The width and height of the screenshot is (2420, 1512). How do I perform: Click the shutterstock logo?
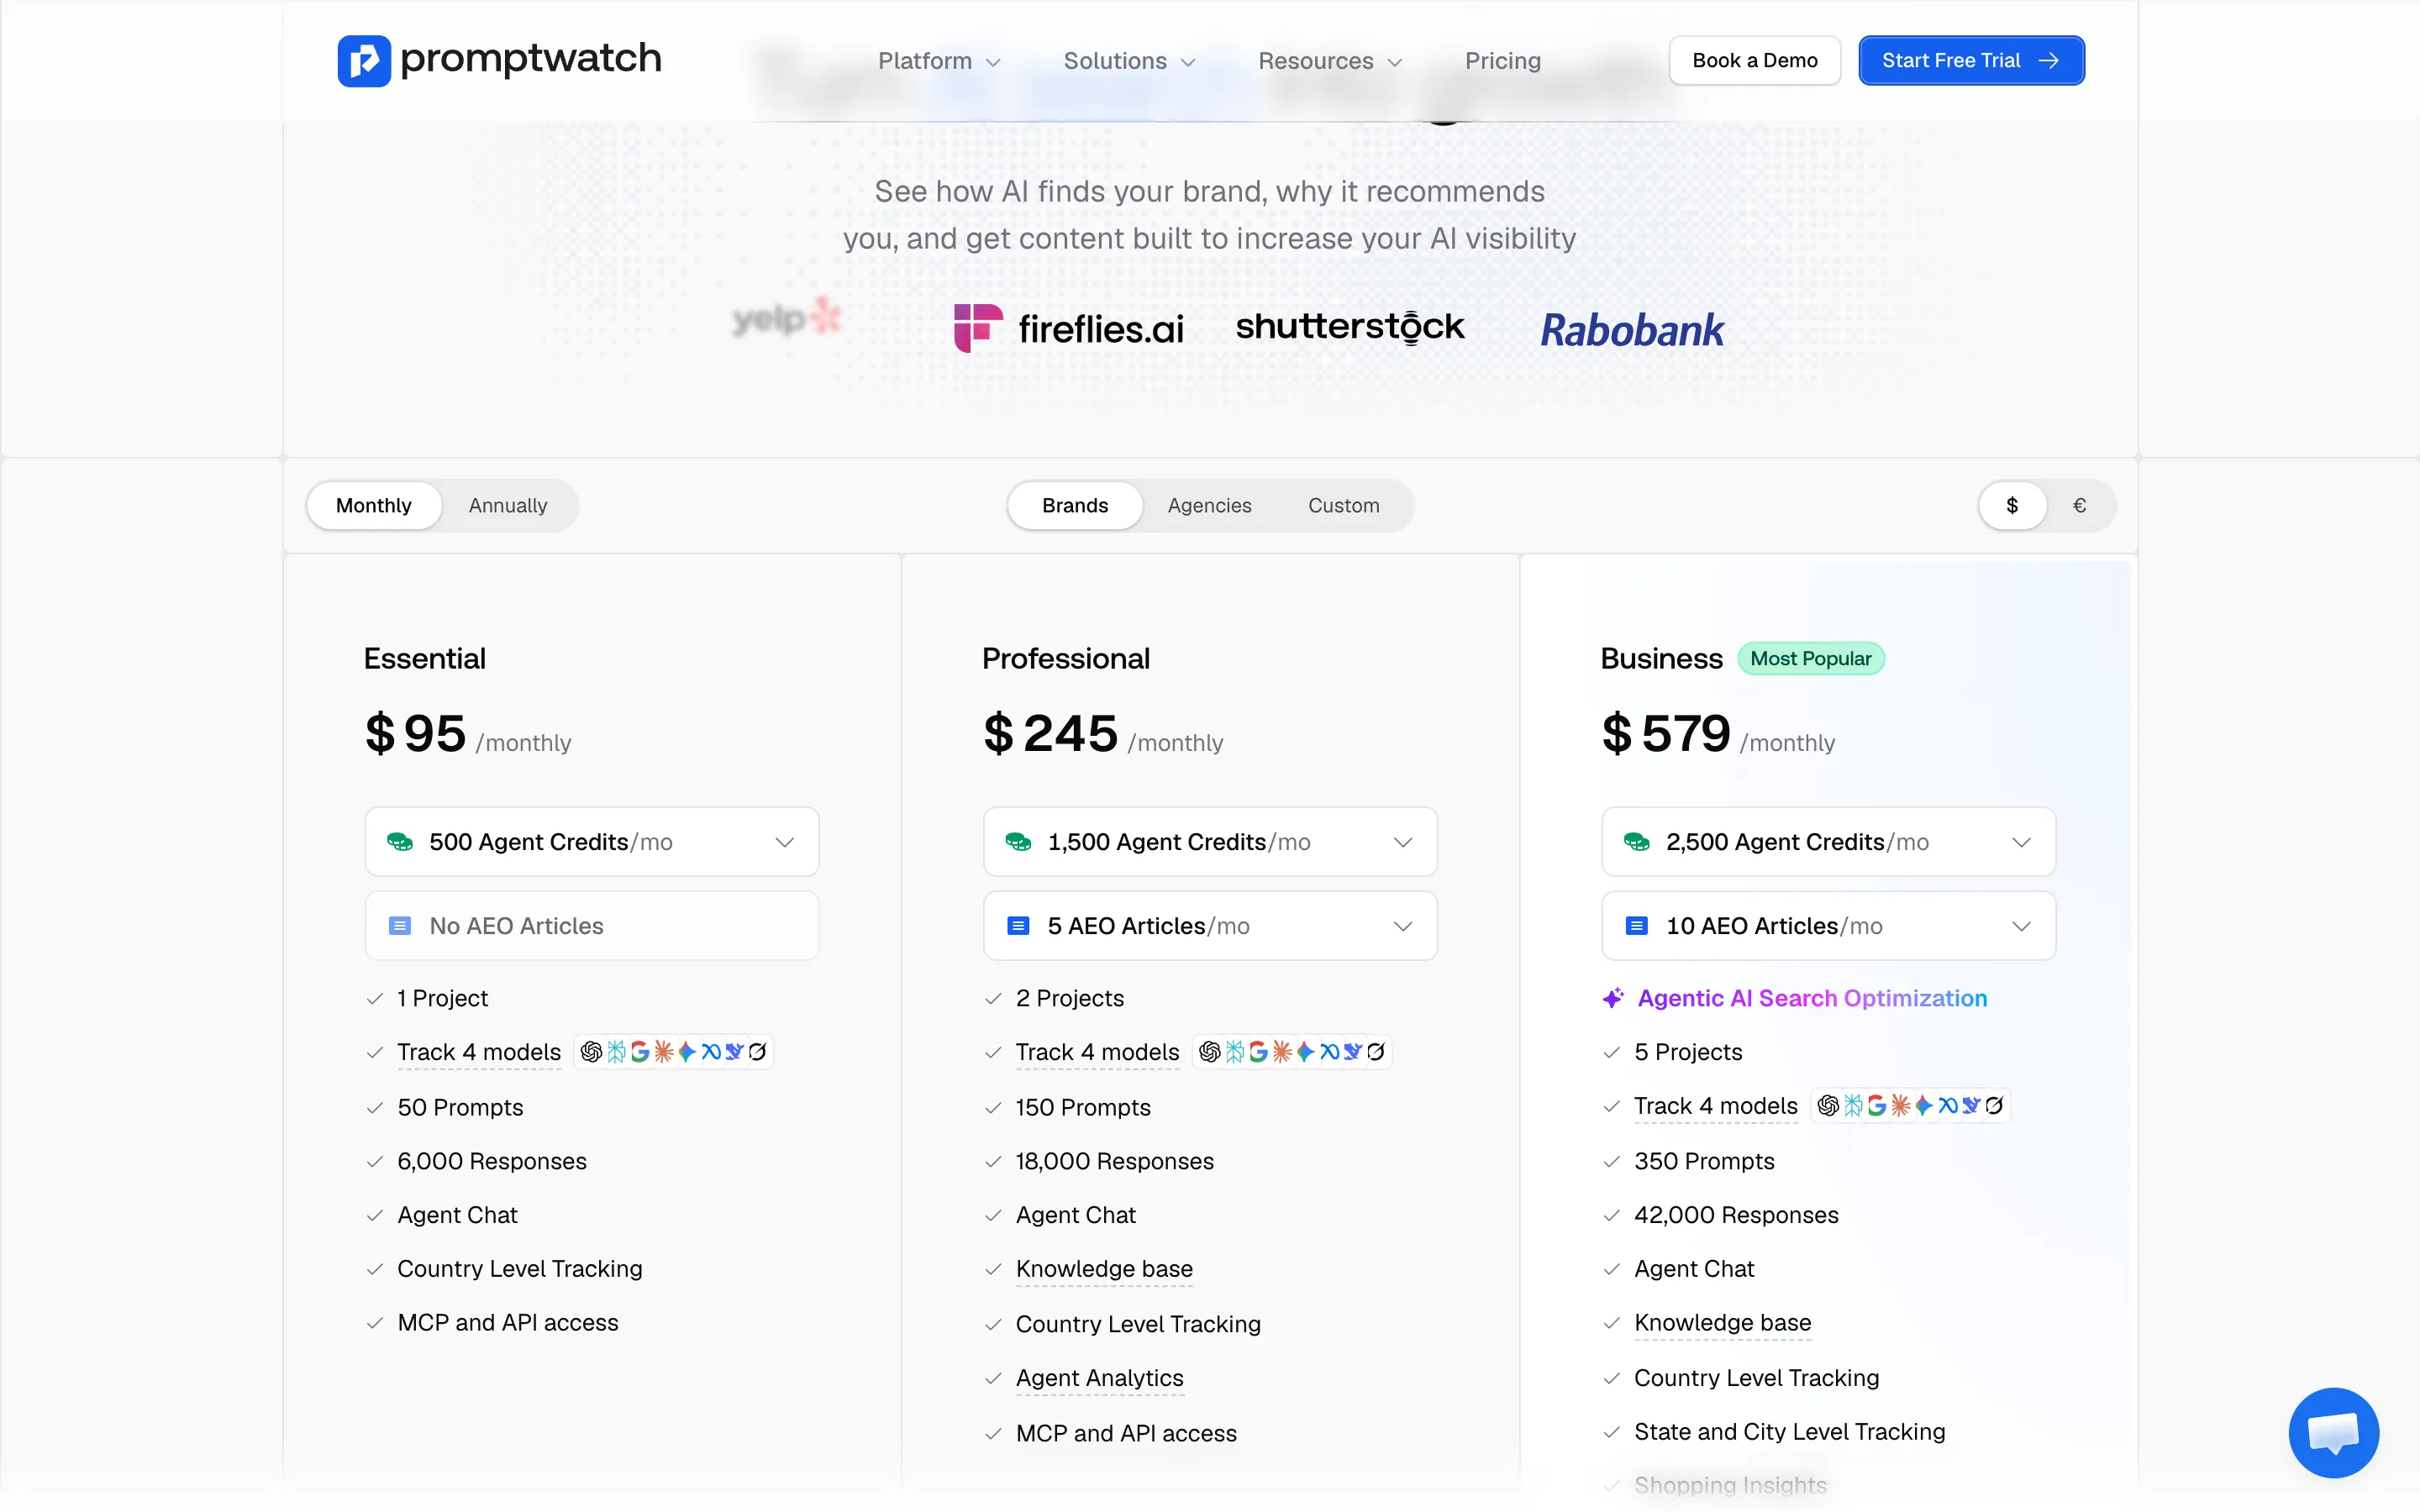point(1350,327)
